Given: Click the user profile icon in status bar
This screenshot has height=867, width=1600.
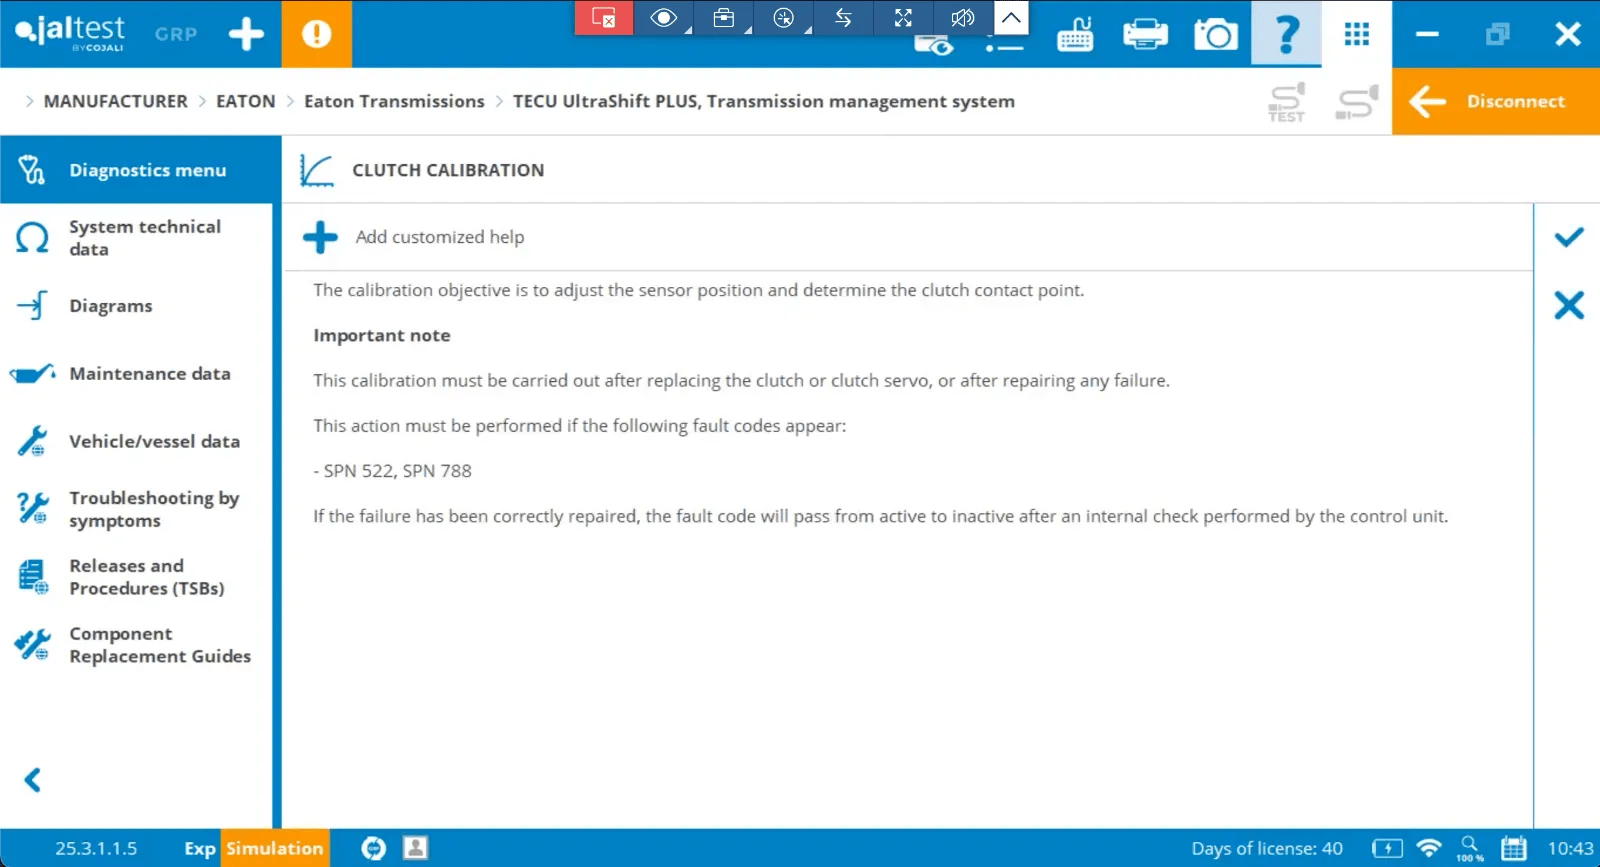Looking at the screenshot, I should point(415,848).
